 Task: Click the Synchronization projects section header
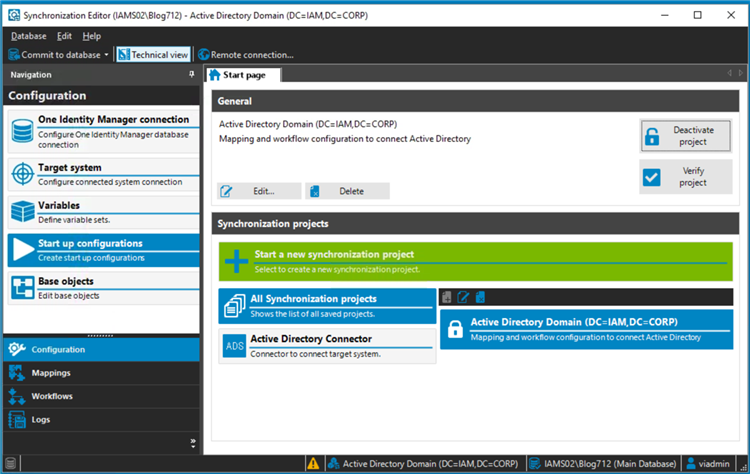coord(475,224)
